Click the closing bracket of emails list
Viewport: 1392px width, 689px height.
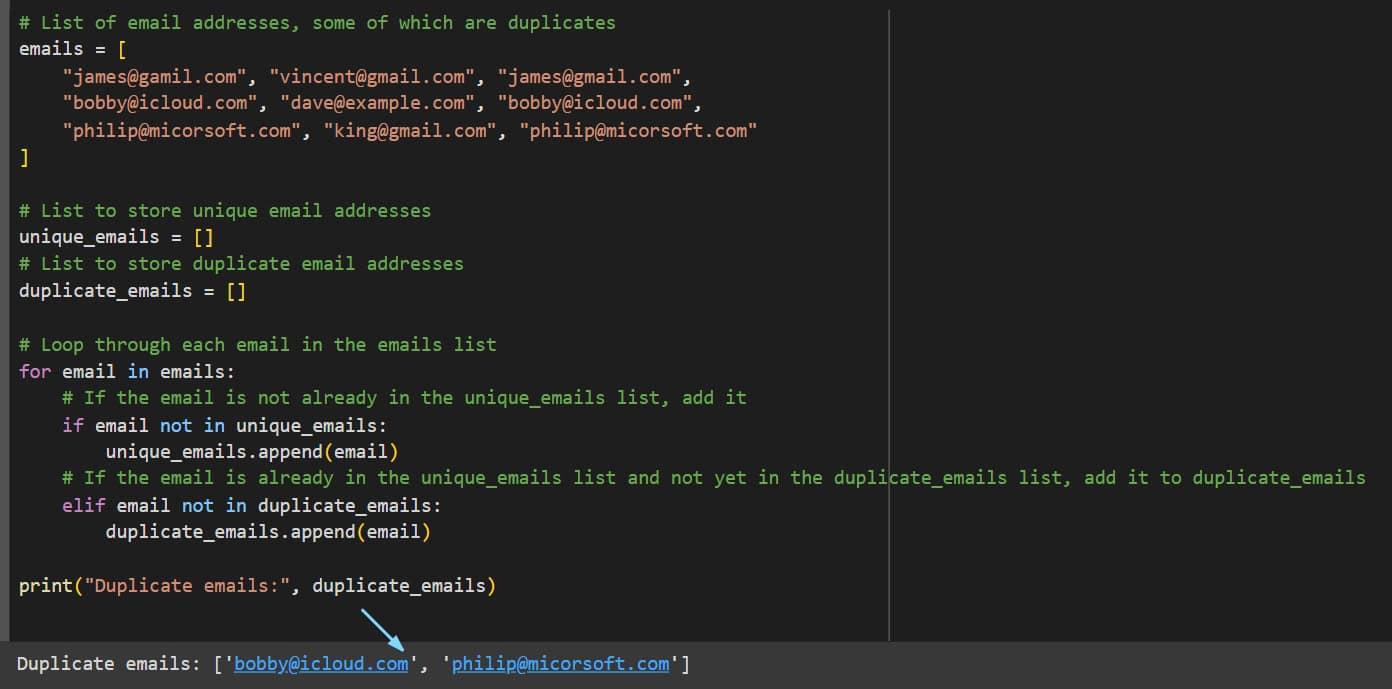coord(23,157)
